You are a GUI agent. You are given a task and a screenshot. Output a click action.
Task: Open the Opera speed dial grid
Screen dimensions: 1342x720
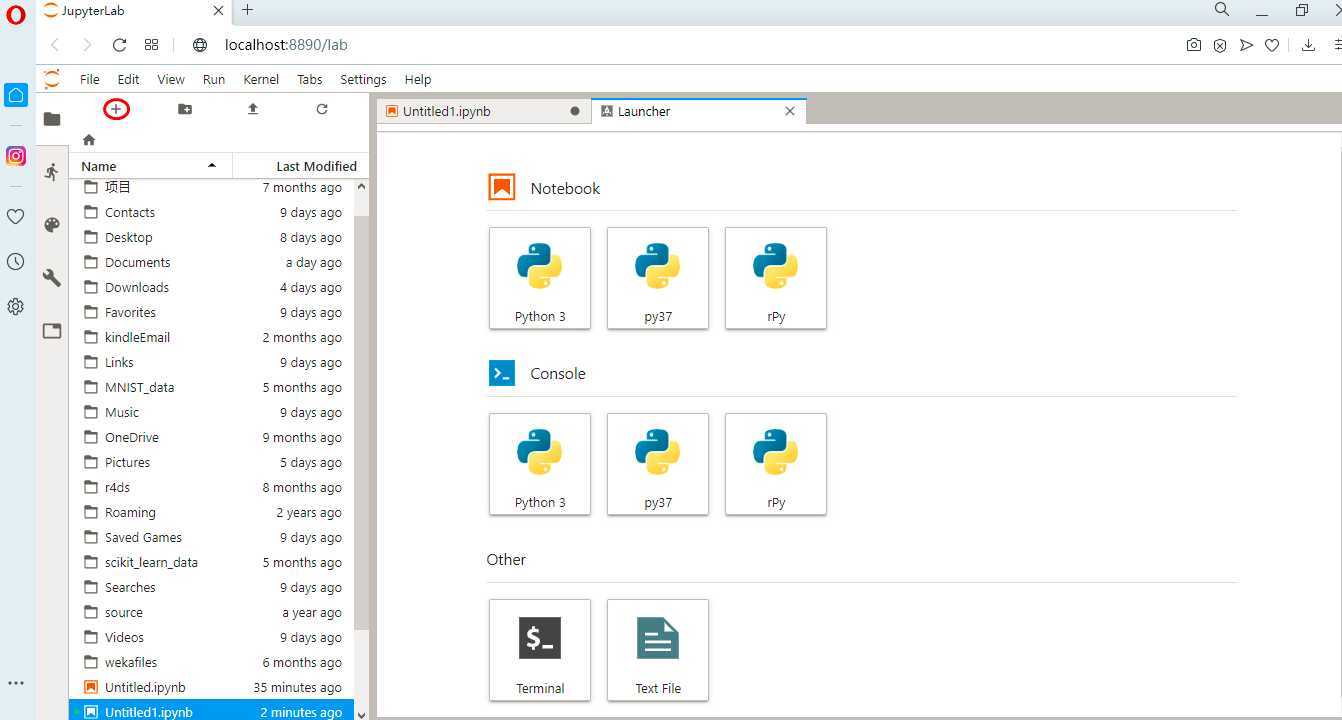tap(151, 45)
